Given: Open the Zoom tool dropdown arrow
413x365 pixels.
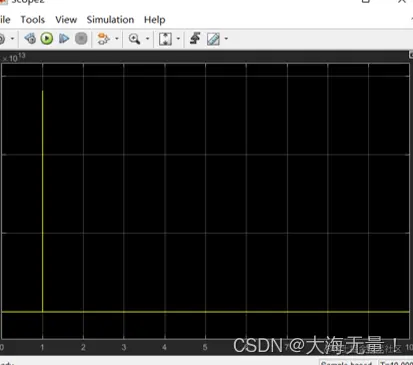Looking at the screenshot, I should [147, 39].
